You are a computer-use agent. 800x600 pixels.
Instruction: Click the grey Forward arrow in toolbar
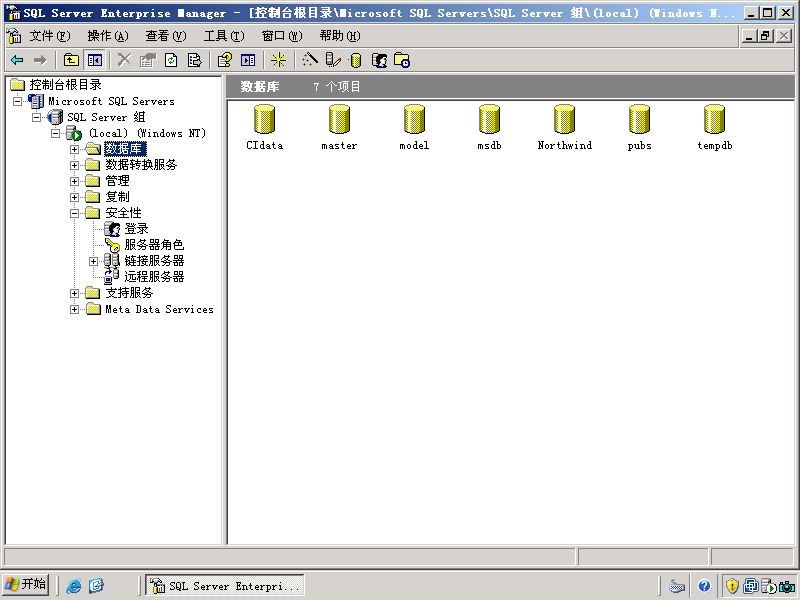pos(40,60)
